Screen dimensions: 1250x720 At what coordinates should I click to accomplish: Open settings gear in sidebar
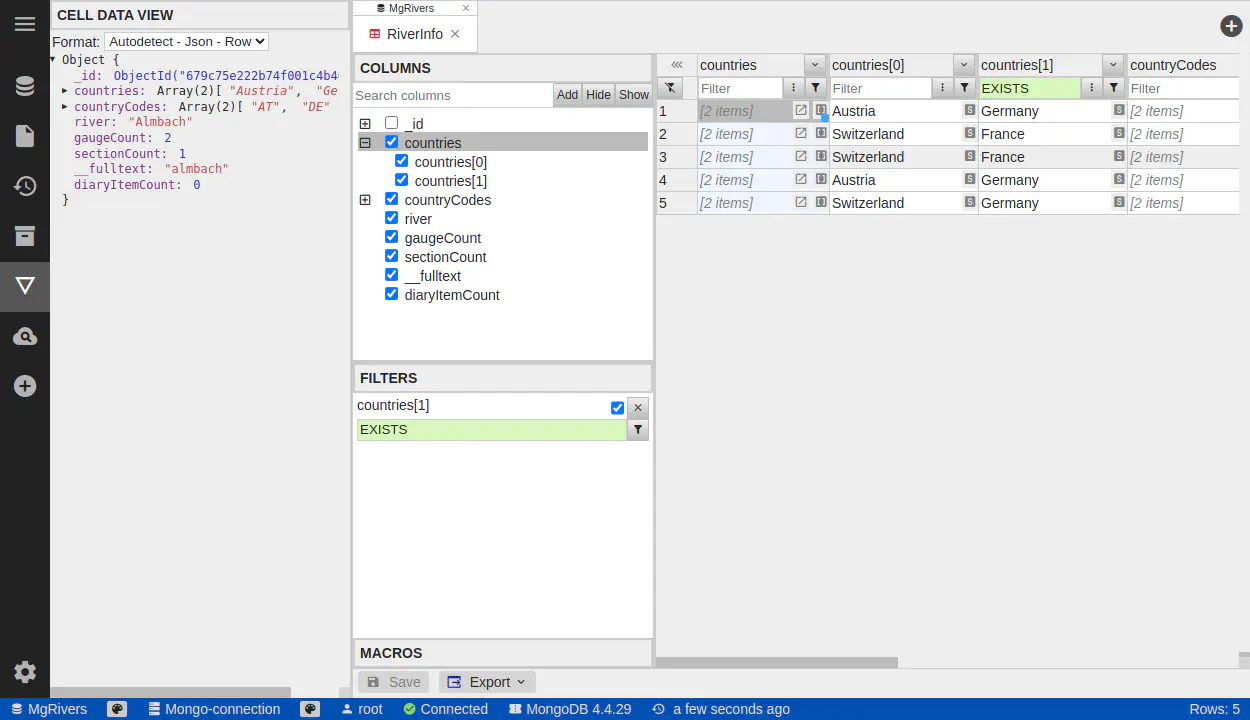pos(25,672)
